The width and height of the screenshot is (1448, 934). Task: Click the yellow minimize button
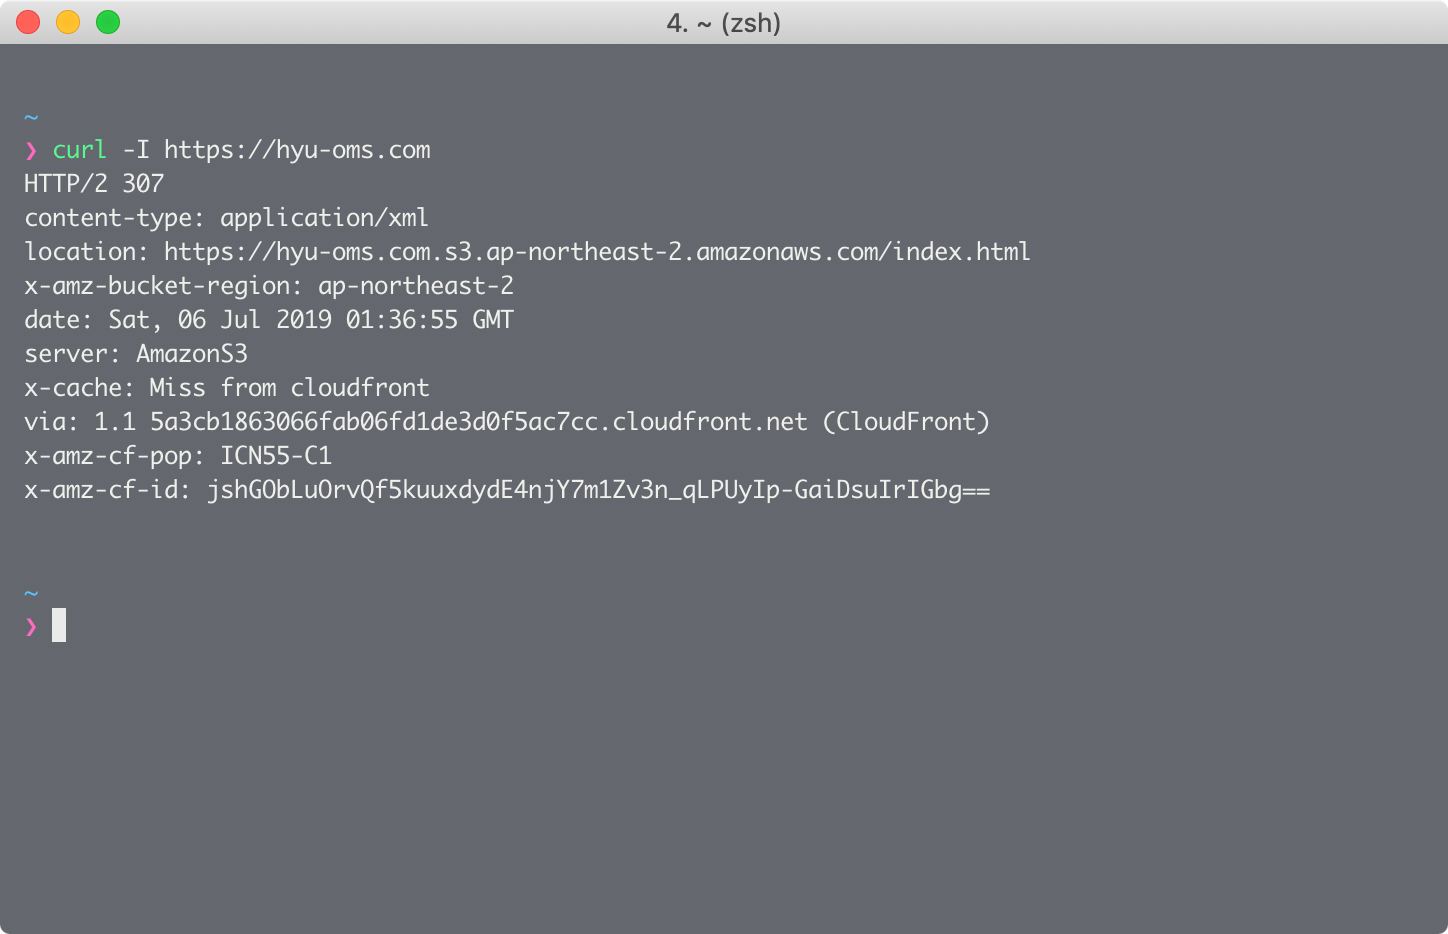click(x=68, y=21)
